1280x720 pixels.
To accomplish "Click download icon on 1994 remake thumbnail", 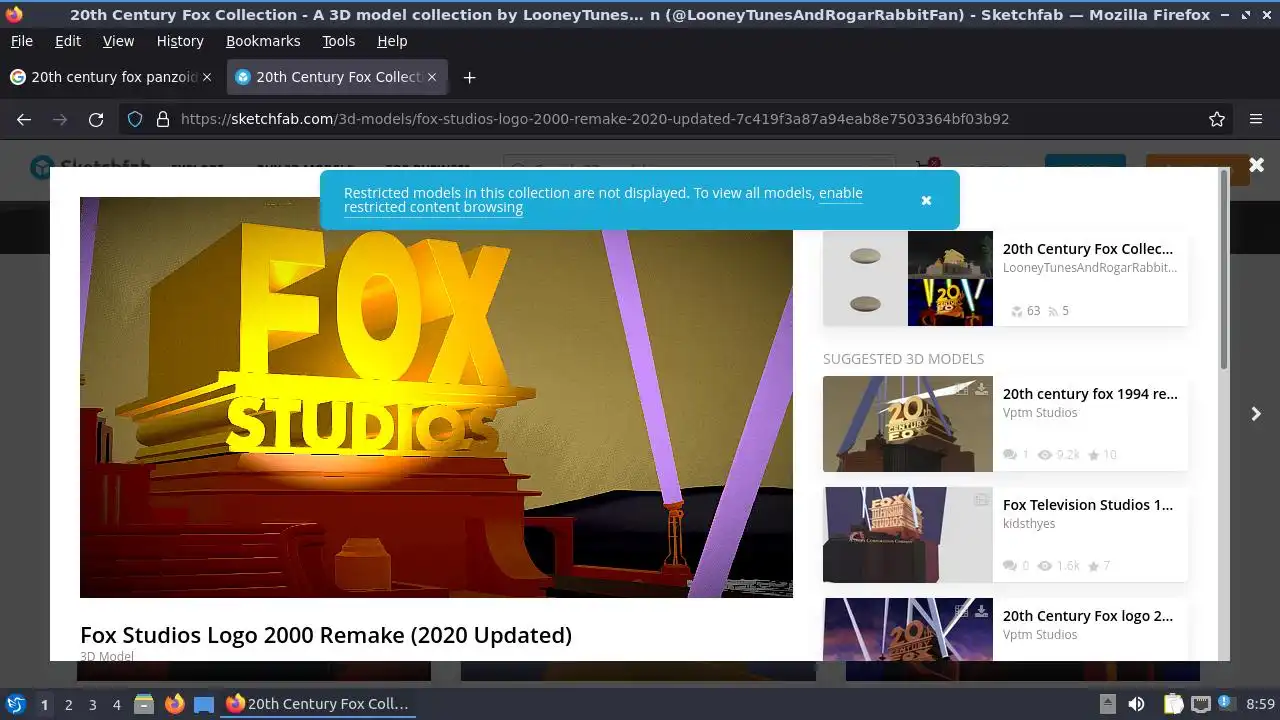I will coord(981,389).
